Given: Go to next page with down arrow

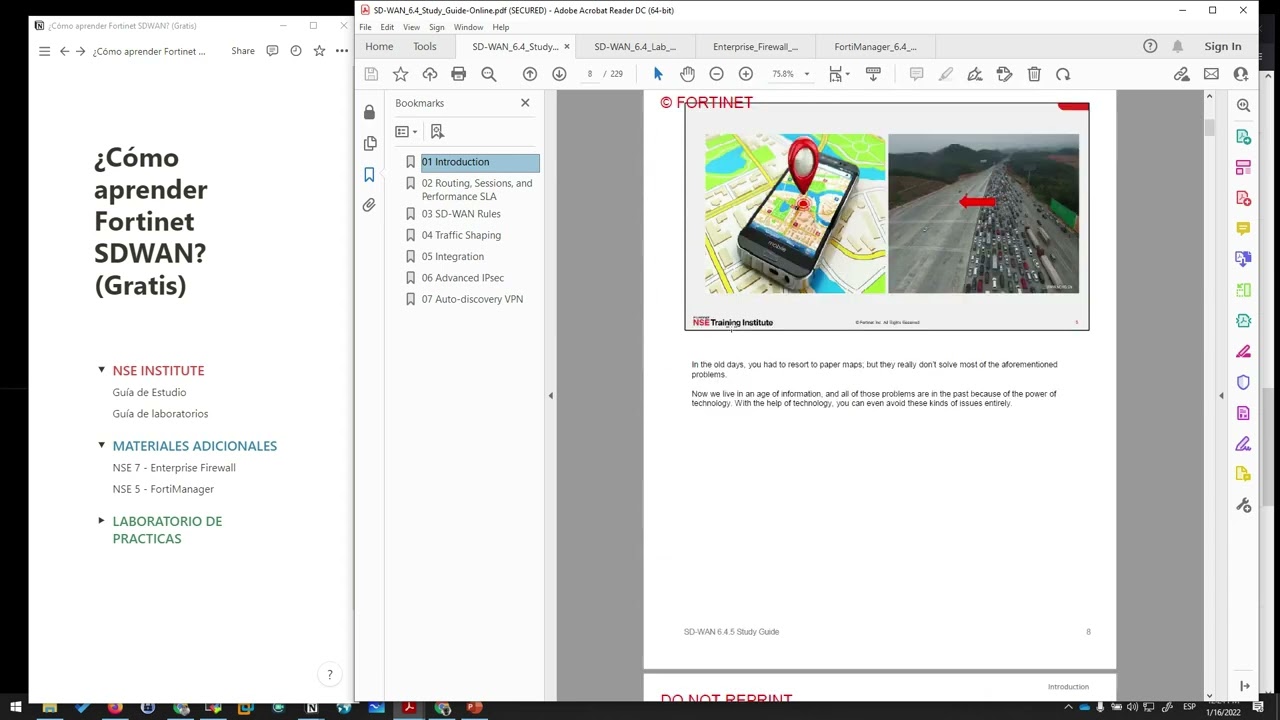Looking at the screenshot, I should [x=559, y=74].
